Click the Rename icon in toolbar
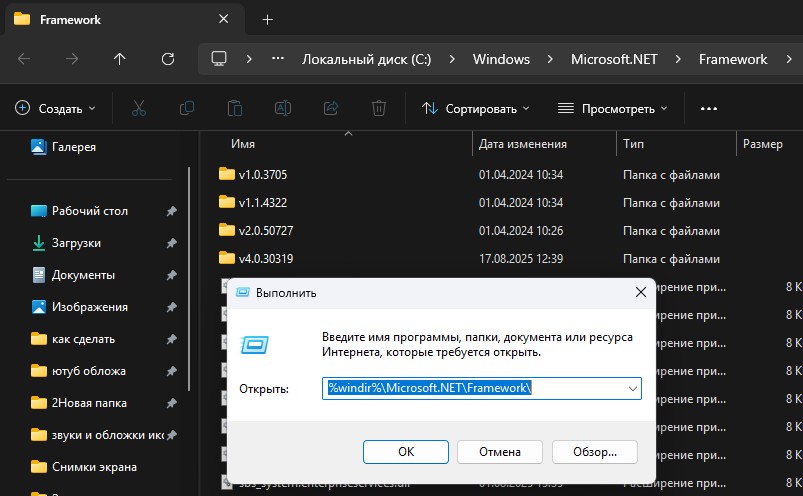This screenshot has width=803, height=496. tap(283, 108)
